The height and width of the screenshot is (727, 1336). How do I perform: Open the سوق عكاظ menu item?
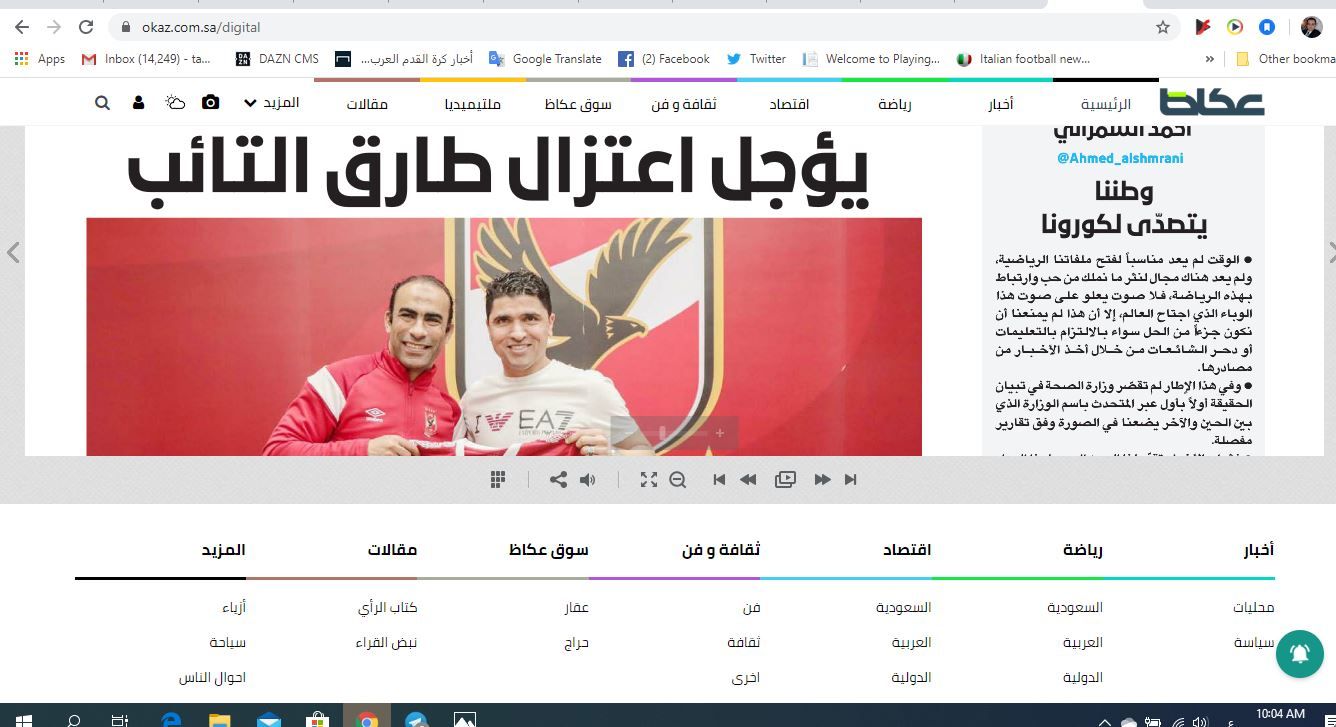coord(577,102)
